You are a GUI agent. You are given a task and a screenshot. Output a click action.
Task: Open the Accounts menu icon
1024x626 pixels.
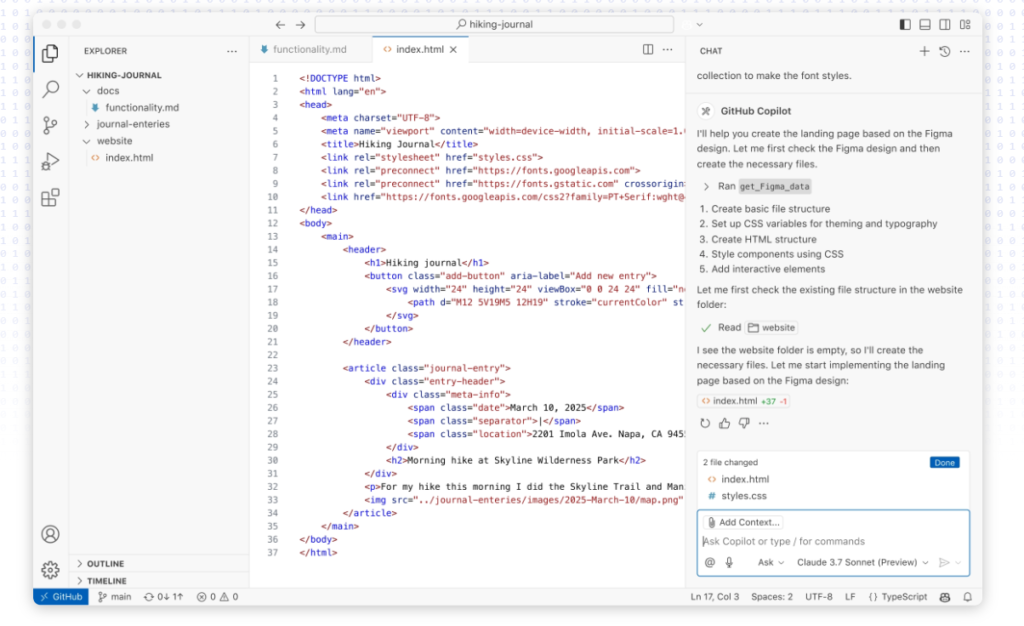point(50,534)
